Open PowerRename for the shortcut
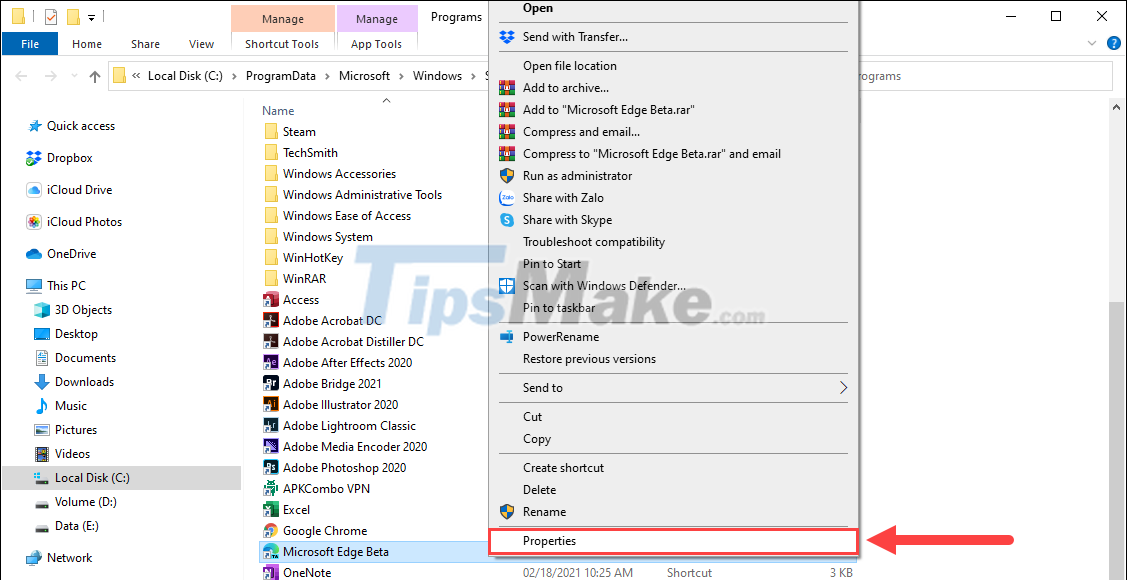 (x=565, y=336)
